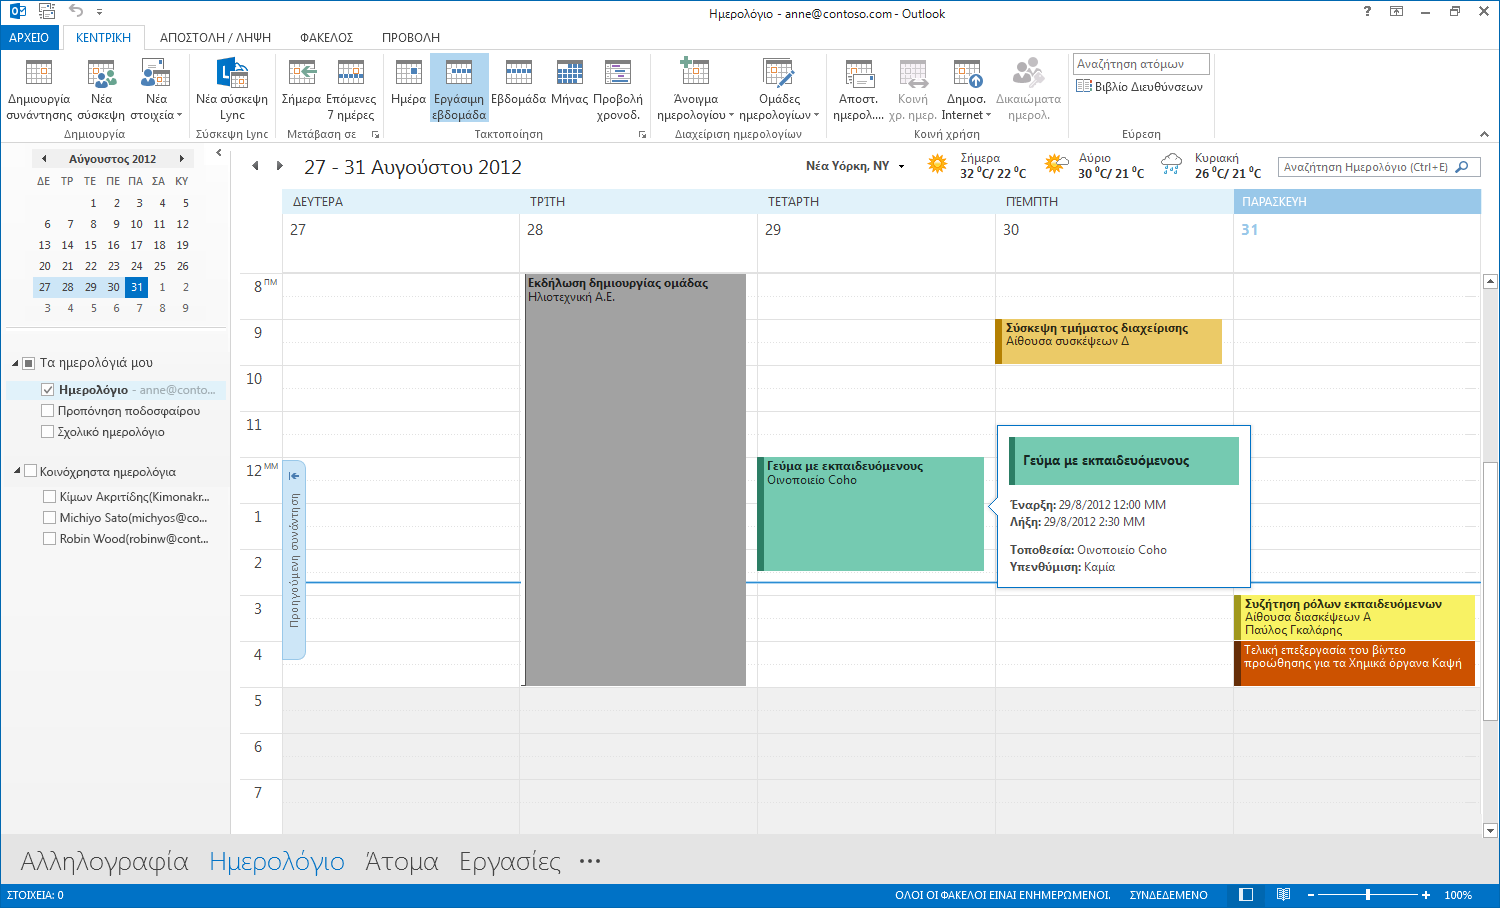Create a new appointment (Δημιουργία συνάντησης)
Screen dimensions: 1500x908
click(39, 89)
